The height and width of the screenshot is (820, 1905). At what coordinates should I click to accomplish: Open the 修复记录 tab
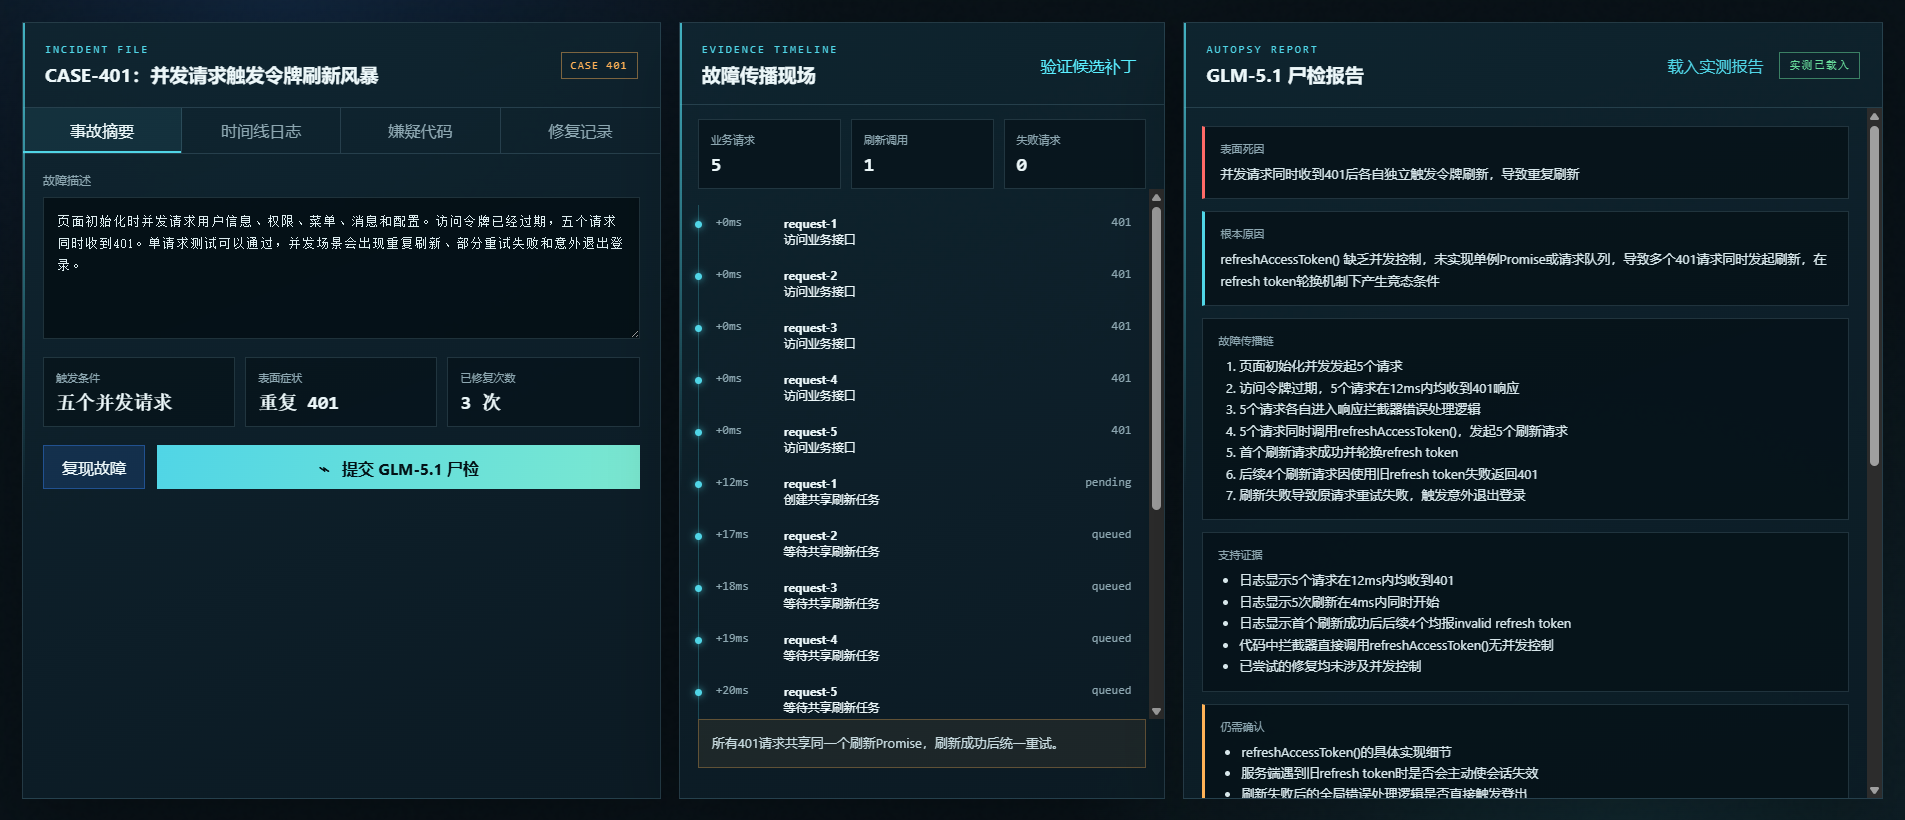580,131
